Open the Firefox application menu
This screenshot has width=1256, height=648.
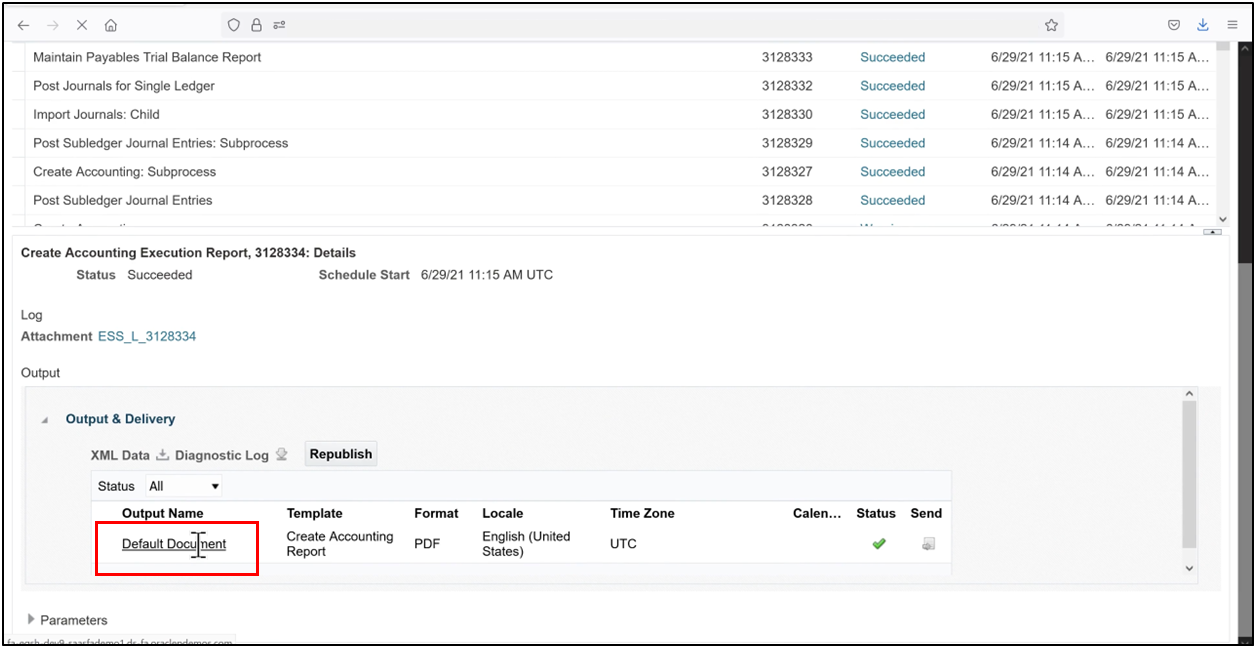click(1232, 25)
